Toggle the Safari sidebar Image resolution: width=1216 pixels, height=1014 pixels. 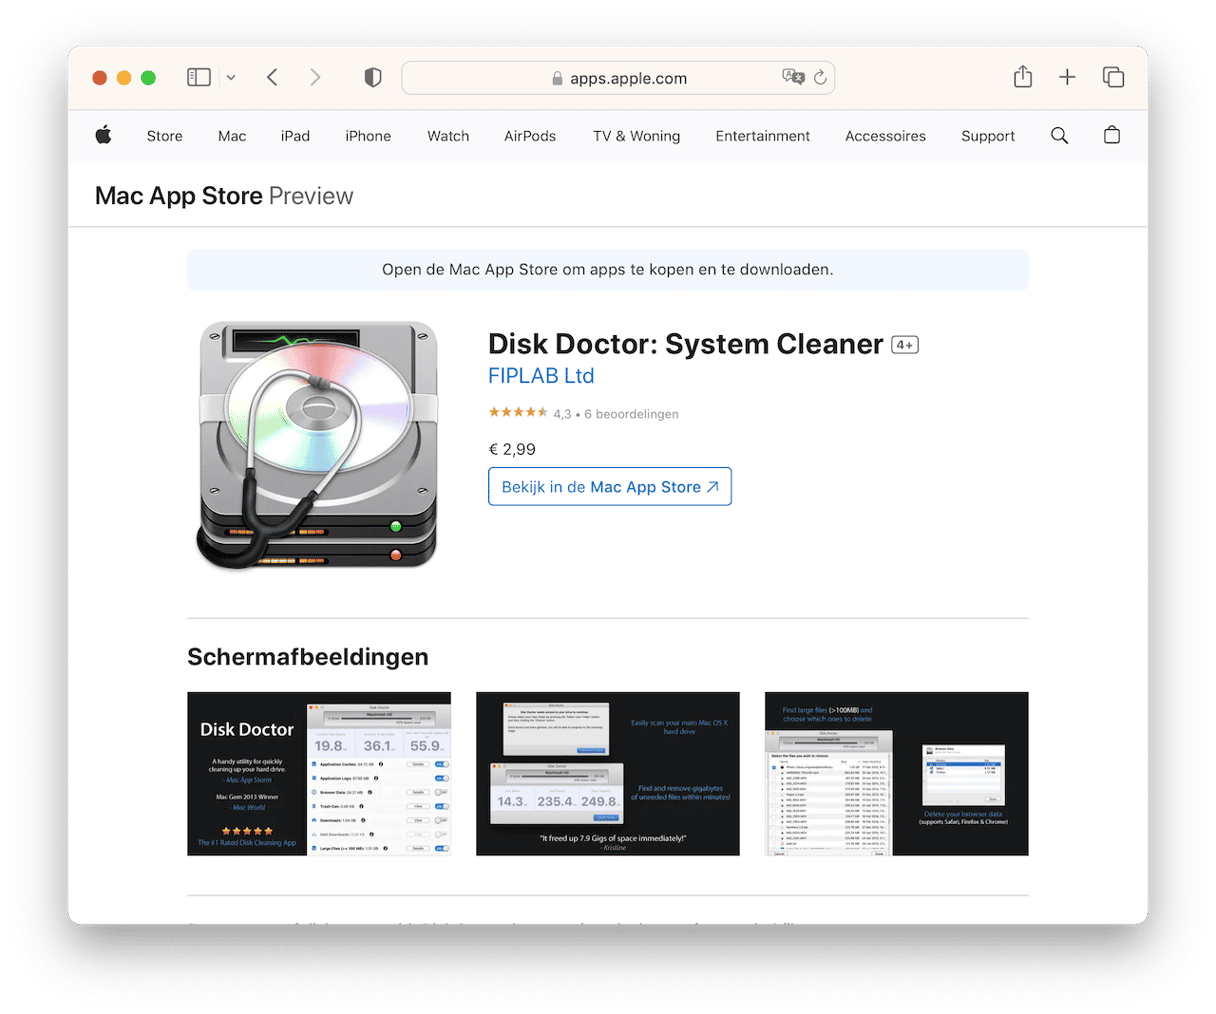pyautogui.click(x=199, y=77)
